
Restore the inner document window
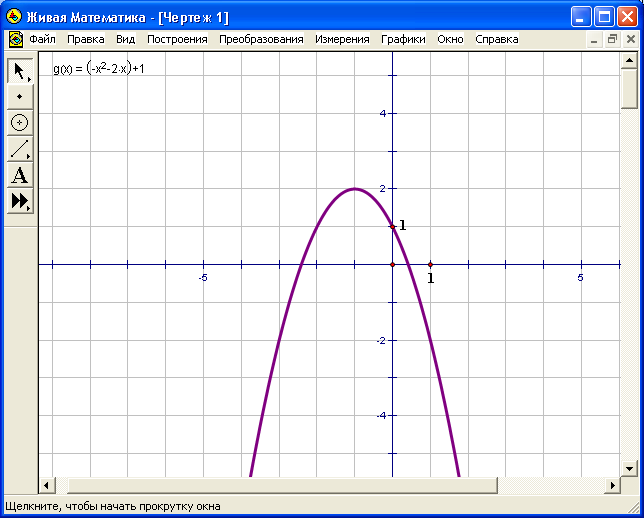tap(612, 40)
